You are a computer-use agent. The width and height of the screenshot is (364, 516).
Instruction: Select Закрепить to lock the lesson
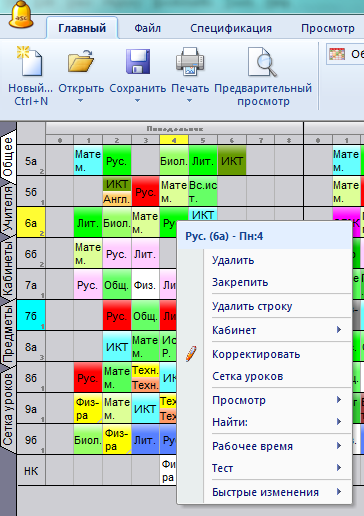coord(240,282)
